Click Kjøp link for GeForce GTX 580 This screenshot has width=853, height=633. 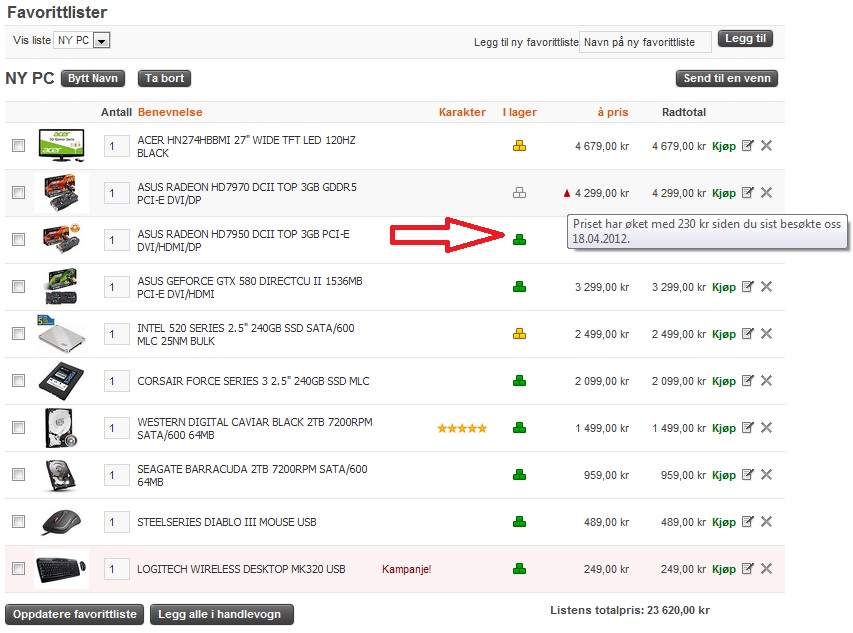tap(723, 287)
